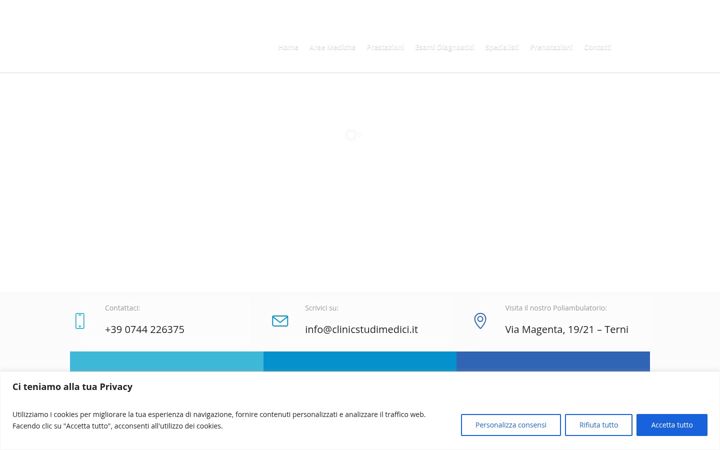Click the light cyan color block
The height and width of the screenshot is (450, 720).
pos(167,361)
